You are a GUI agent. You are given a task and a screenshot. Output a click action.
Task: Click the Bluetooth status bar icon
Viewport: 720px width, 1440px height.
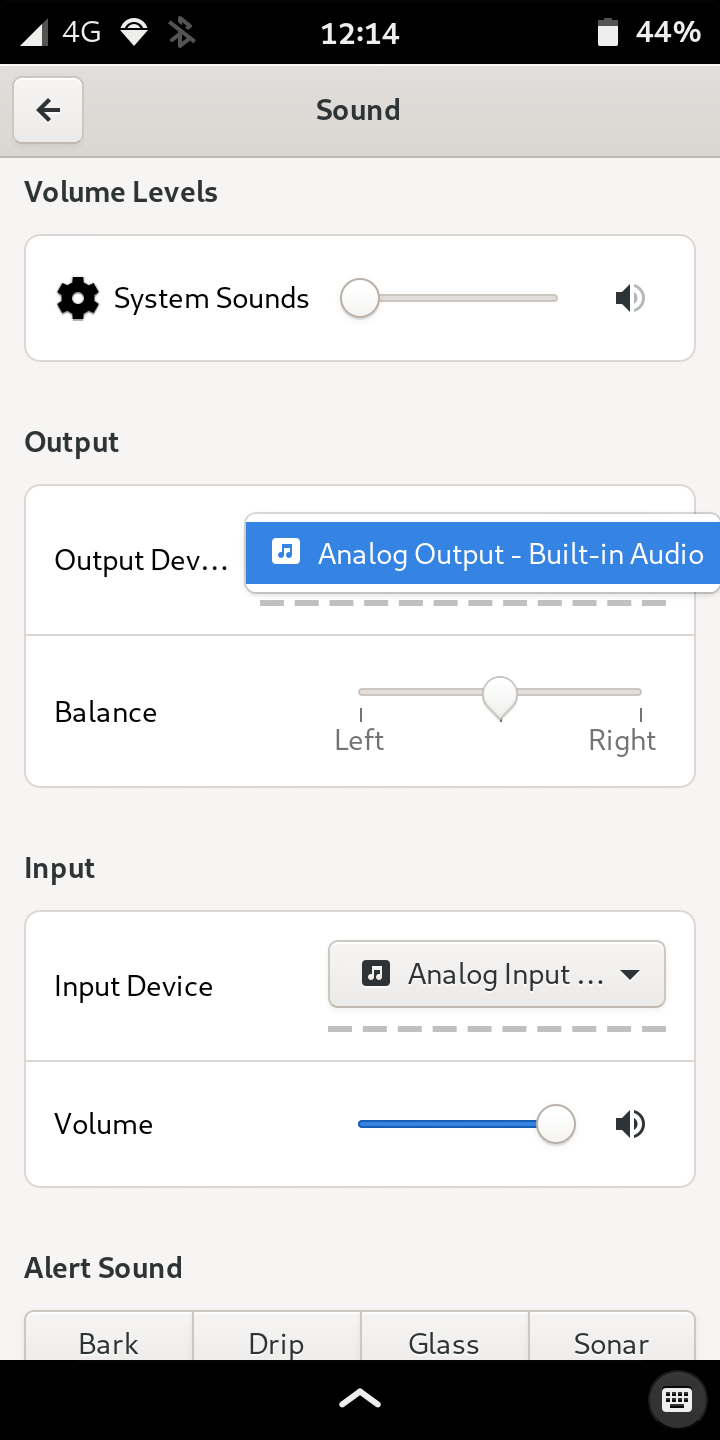pos(184,31)
